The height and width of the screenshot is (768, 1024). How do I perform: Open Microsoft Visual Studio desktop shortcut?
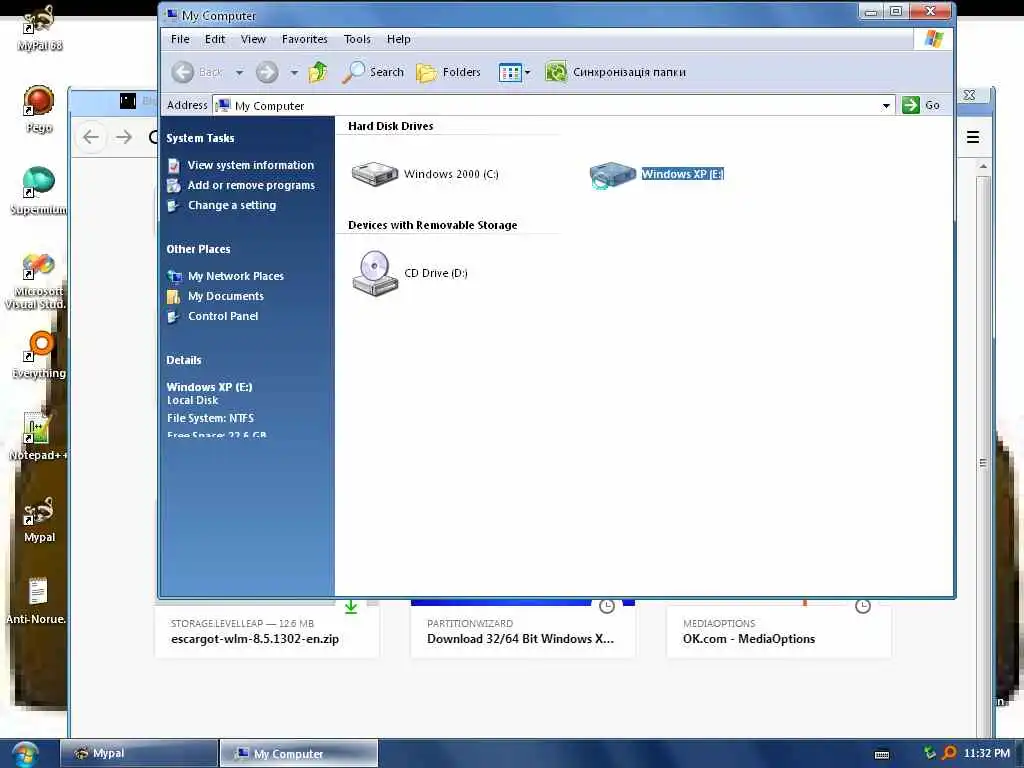38,281
